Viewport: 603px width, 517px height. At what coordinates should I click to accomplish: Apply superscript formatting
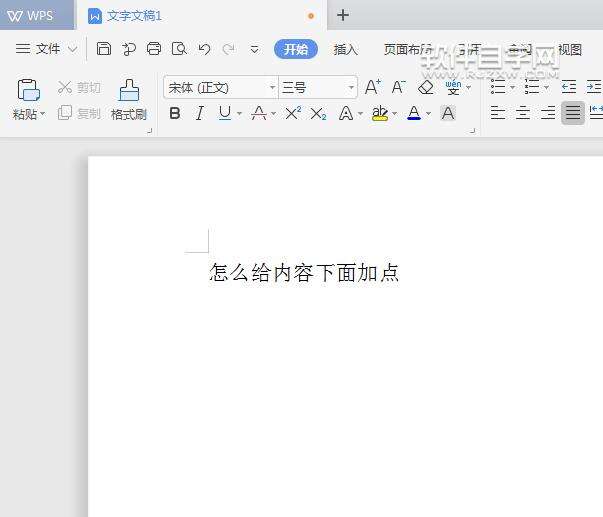point(293,113)
